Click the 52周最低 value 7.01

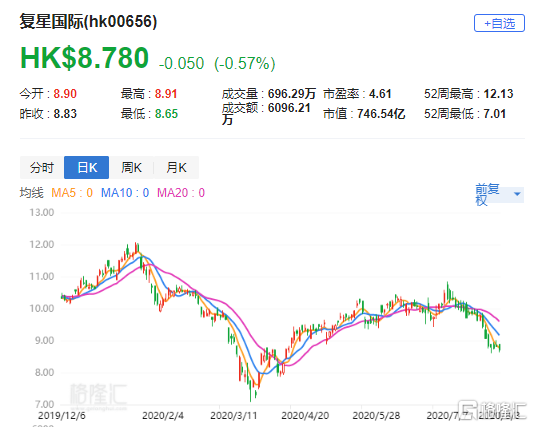(x=495, y=114)
